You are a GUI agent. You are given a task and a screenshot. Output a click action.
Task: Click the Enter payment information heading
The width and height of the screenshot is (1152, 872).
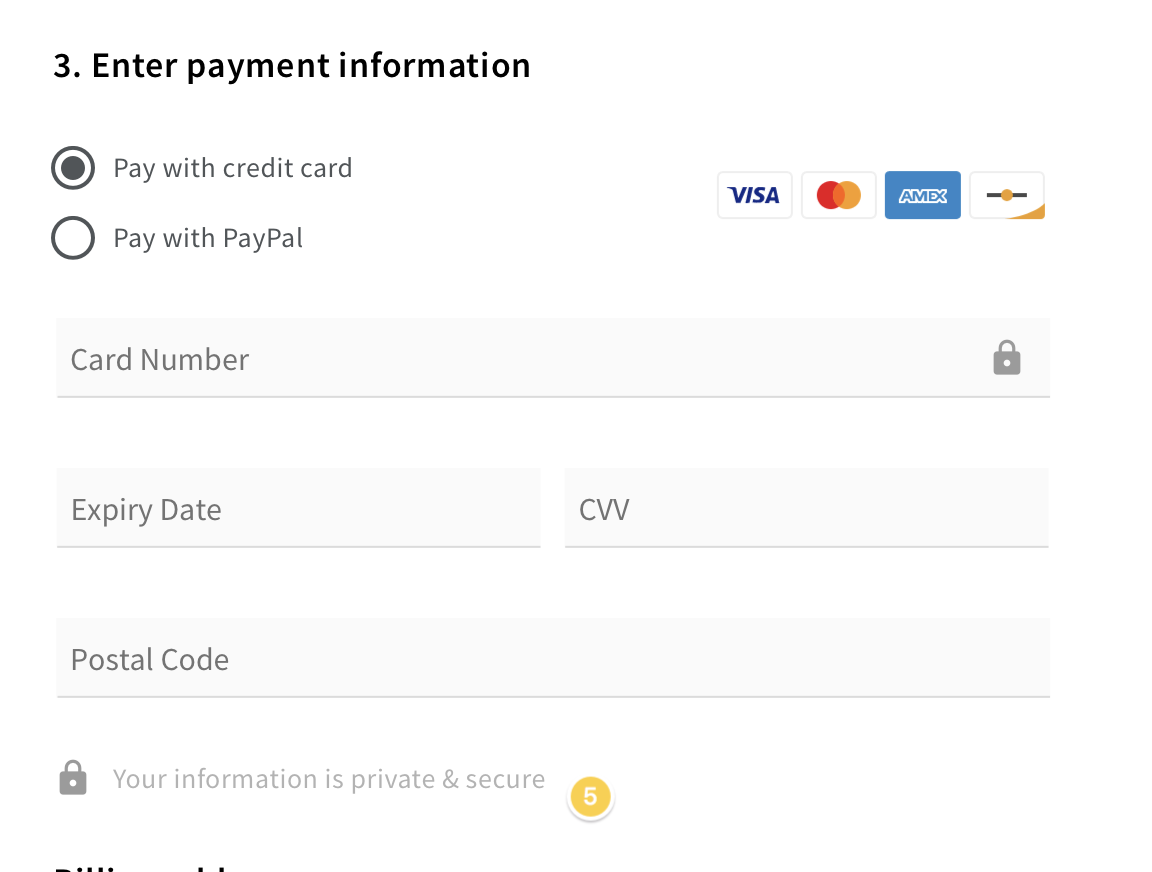coord(291,64)
